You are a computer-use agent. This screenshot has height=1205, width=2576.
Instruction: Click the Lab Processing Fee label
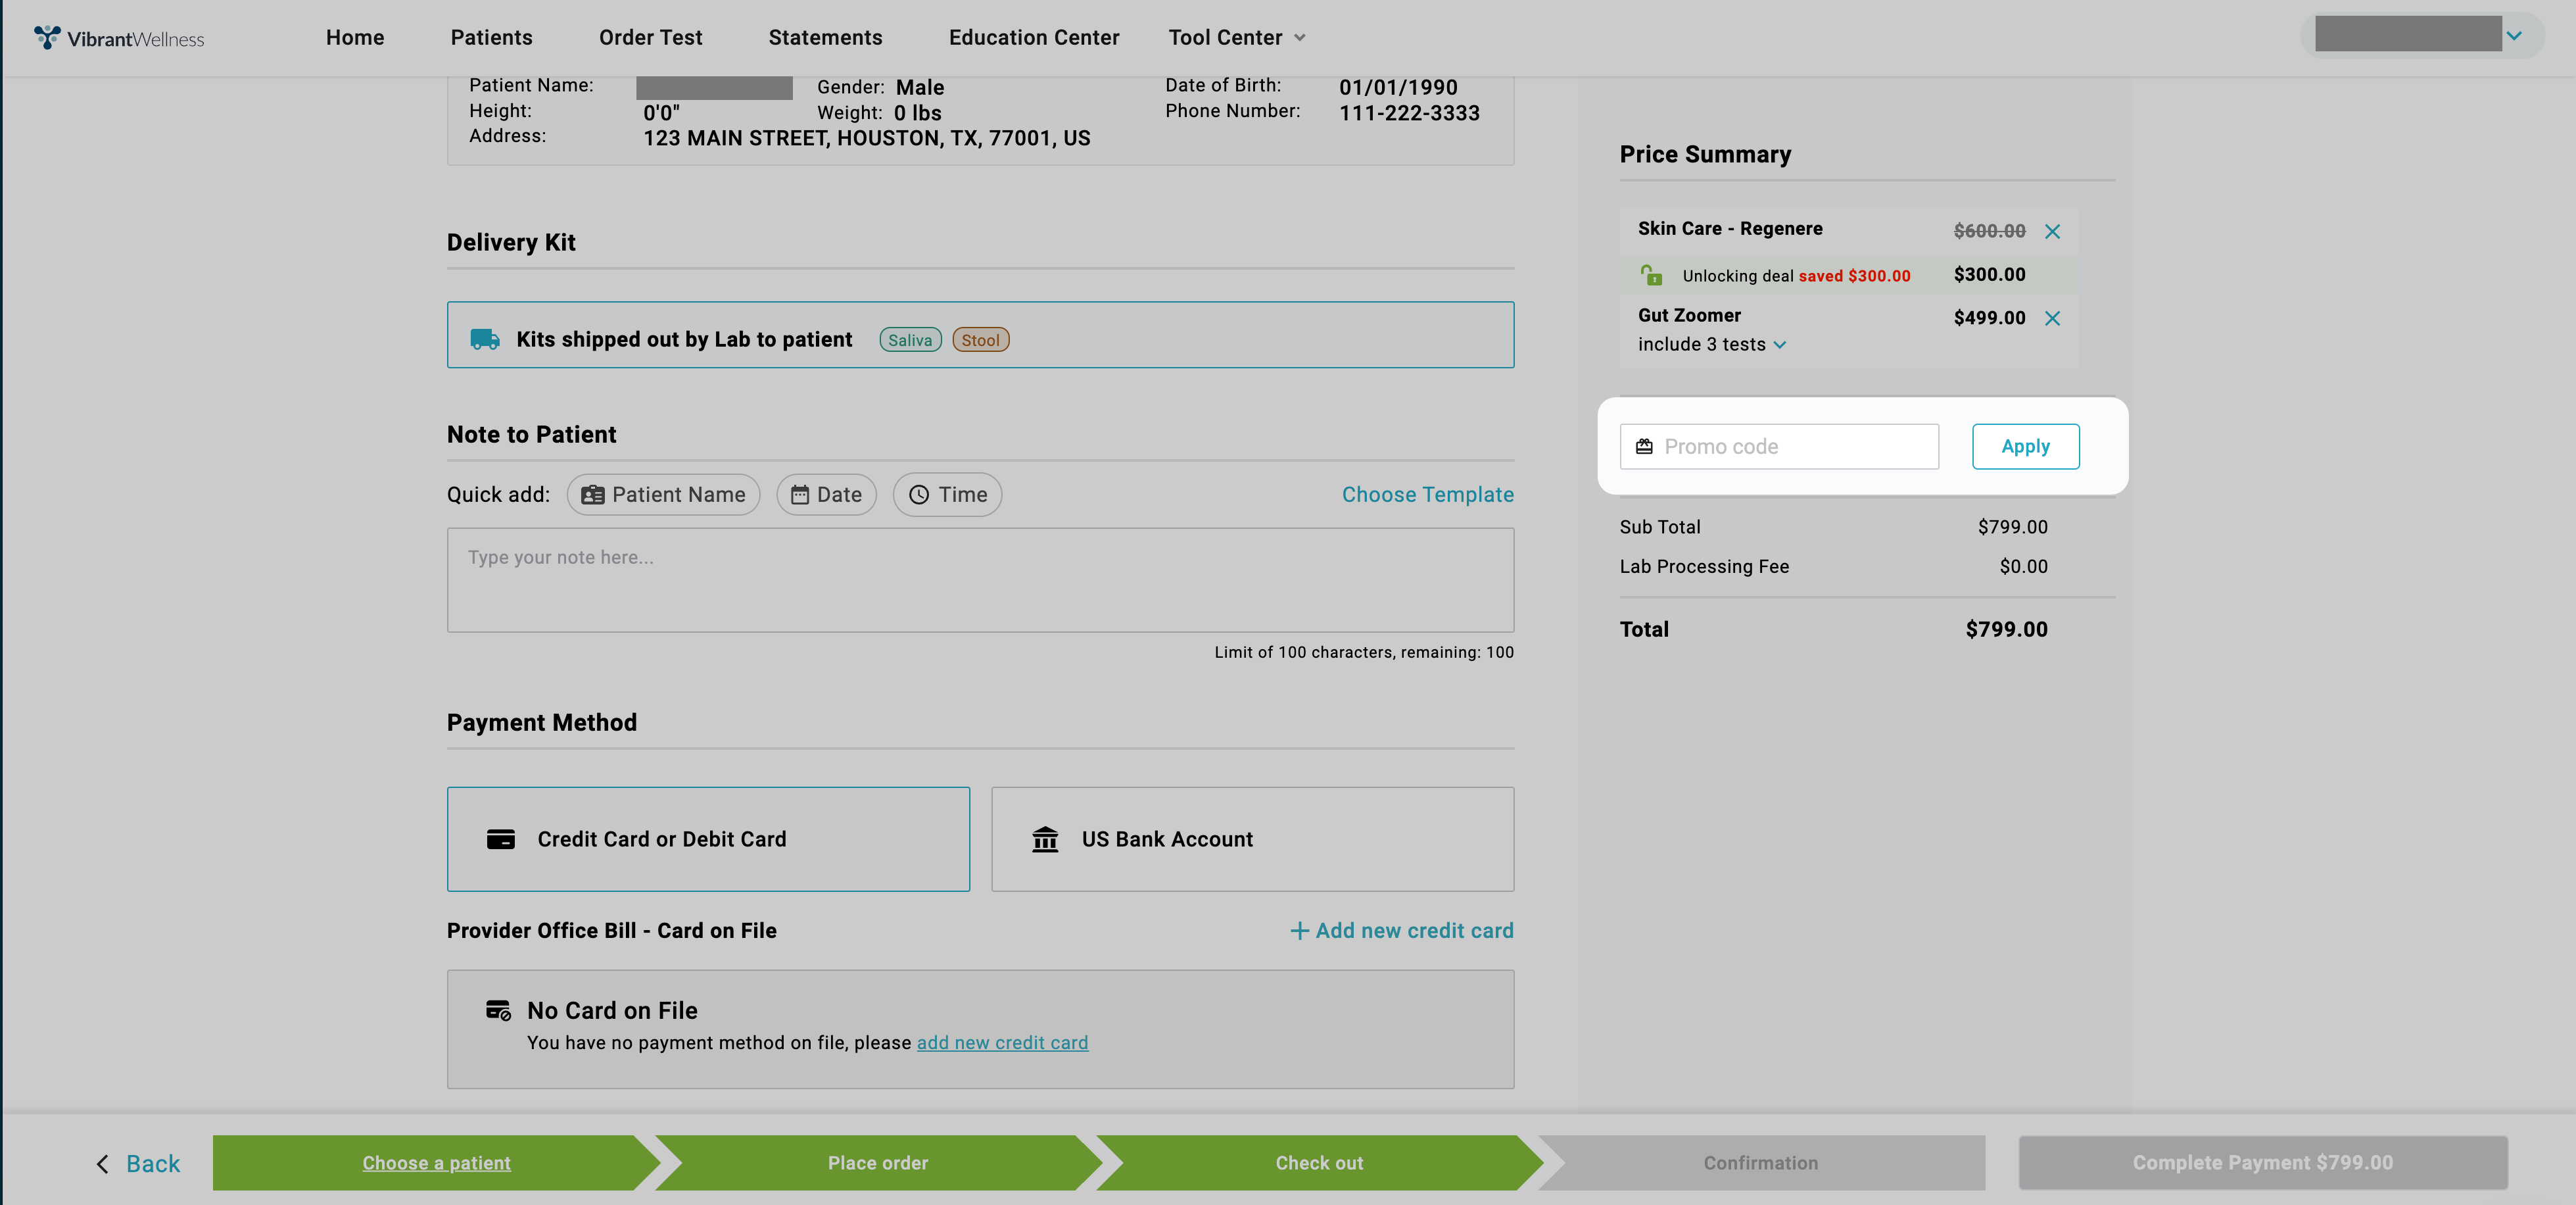(1704, 567)
